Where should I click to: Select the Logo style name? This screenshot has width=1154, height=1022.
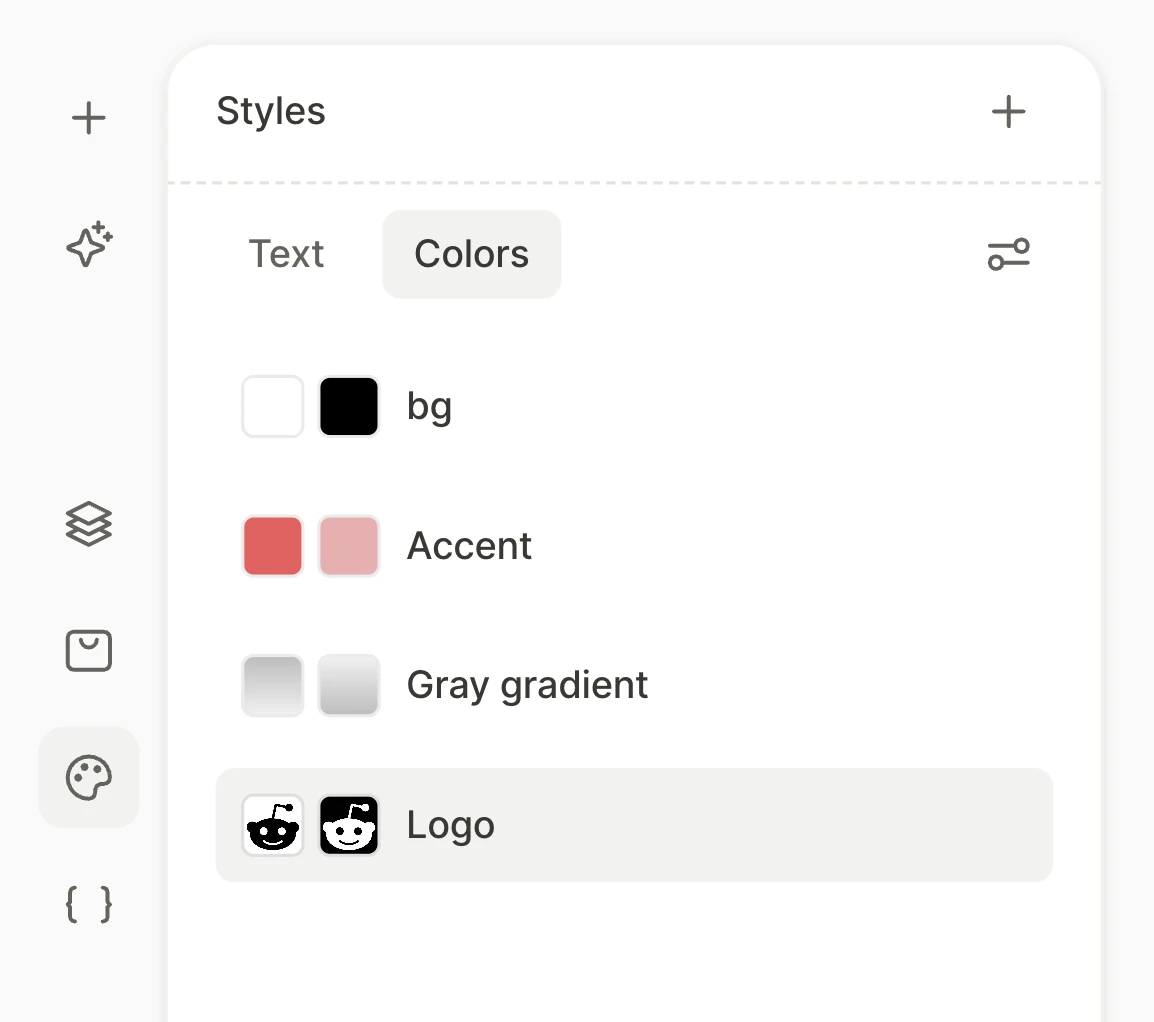point(450,826)
